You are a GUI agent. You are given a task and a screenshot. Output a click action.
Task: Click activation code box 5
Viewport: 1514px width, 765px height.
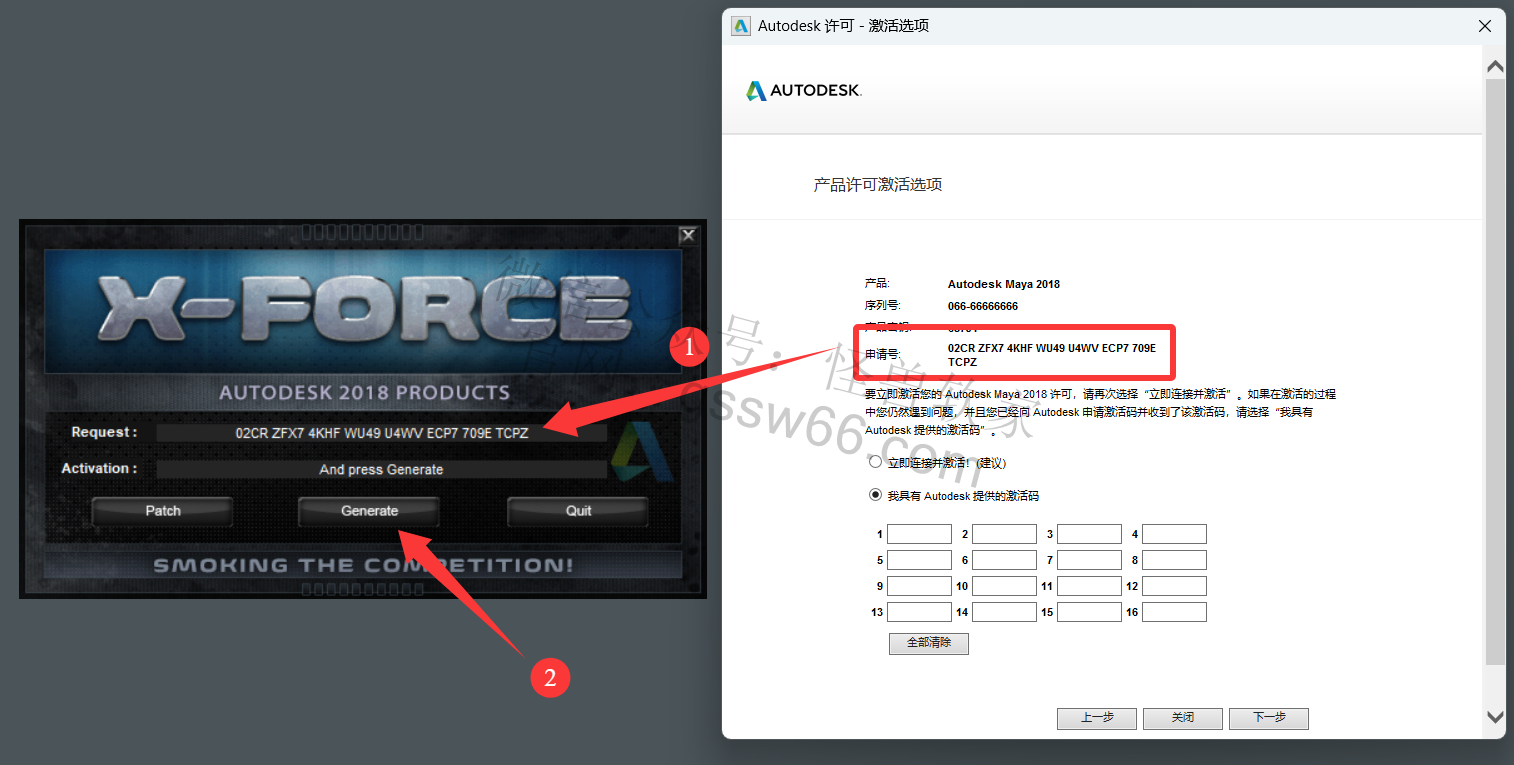click(919, 560)
